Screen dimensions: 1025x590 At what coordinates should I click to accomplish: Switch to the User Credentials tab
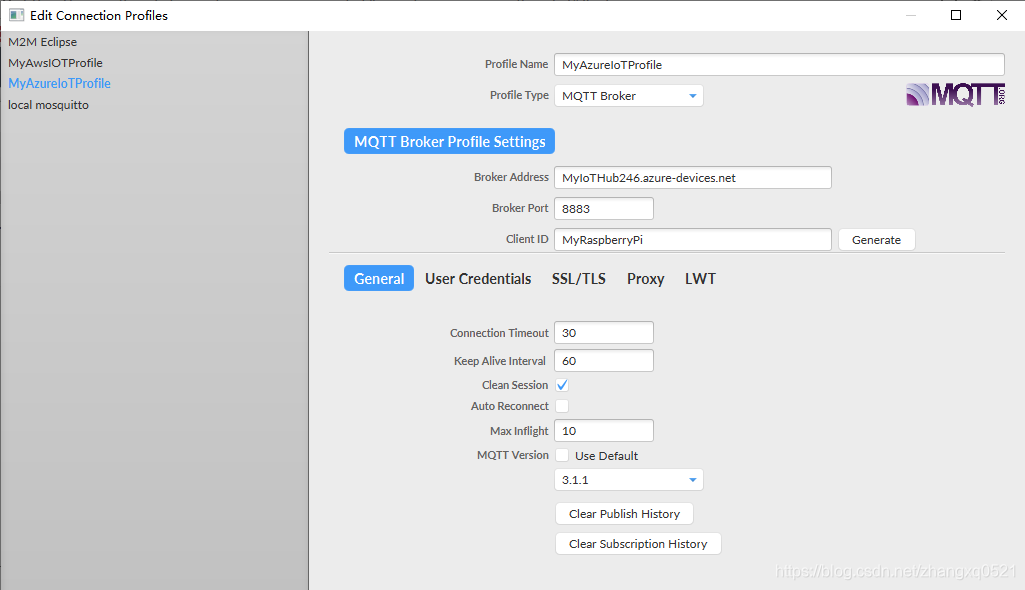[x=478, y=278]
